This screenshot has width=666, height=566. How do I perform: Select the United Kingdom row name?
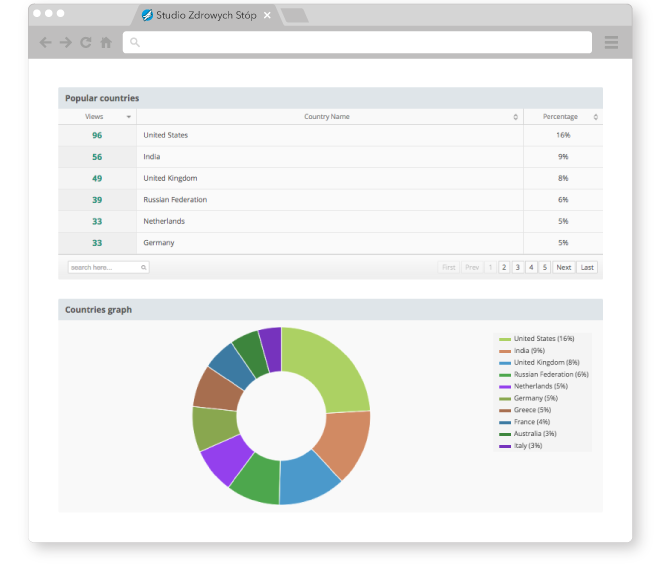170,178
